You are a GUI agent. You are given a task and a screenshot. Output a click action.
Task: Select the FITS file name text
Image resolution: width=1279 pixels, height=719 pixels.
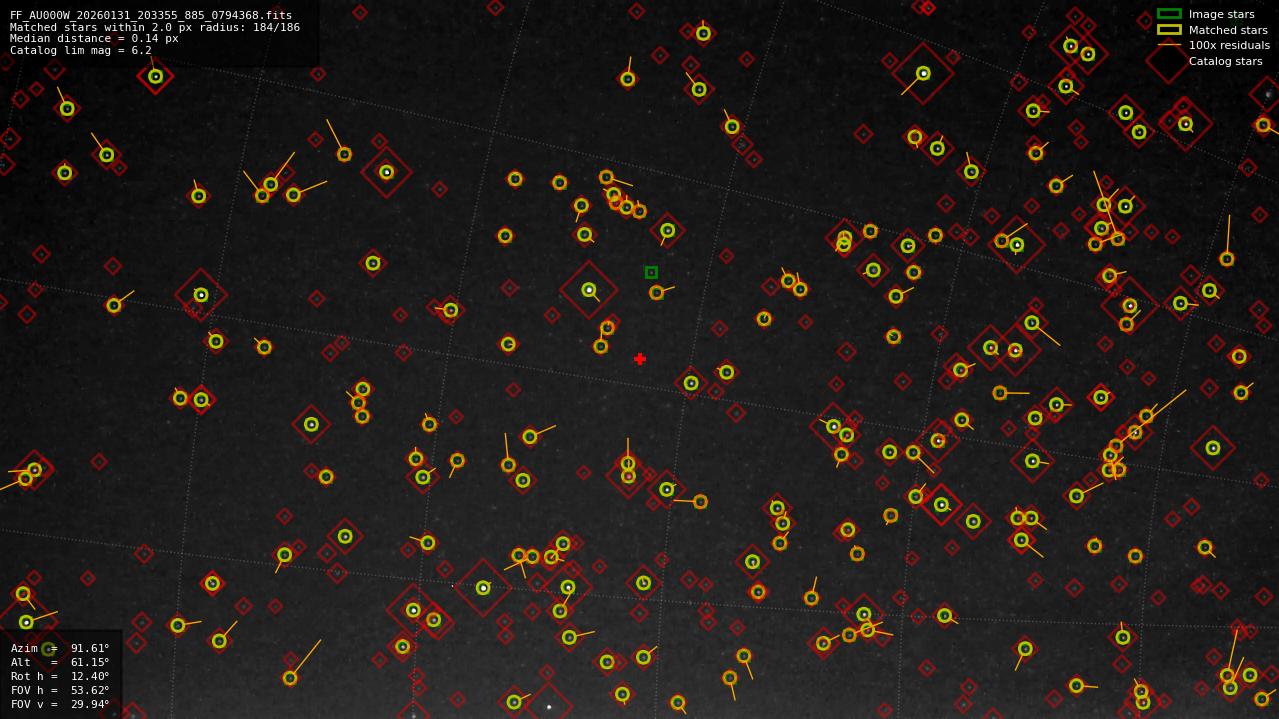point(151,15)
